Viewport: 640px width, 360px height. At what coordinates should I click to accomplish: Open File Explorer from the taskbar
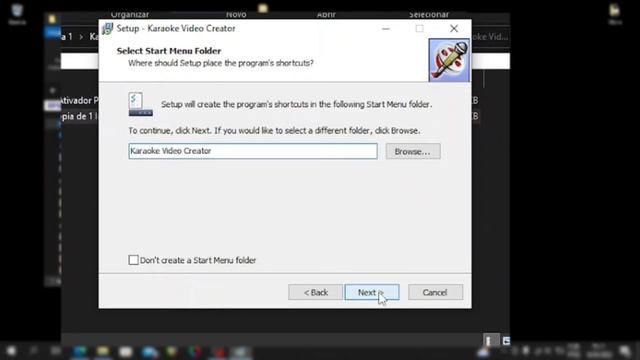103,351
